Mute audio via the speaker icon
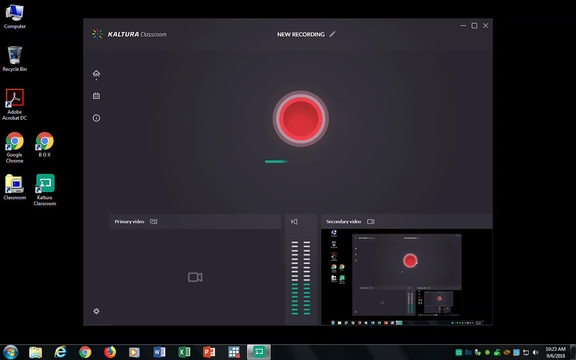Image resolution: width=576 pixels, height=360 pixels. (x=294, y=222)
